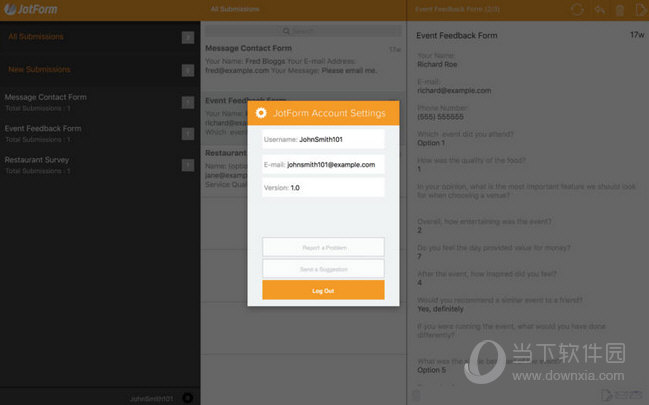This screenshot has width=649, height=405.
Task: Click the New Submissions count badge
Action: pyautogui.click(x=188, y=70)
